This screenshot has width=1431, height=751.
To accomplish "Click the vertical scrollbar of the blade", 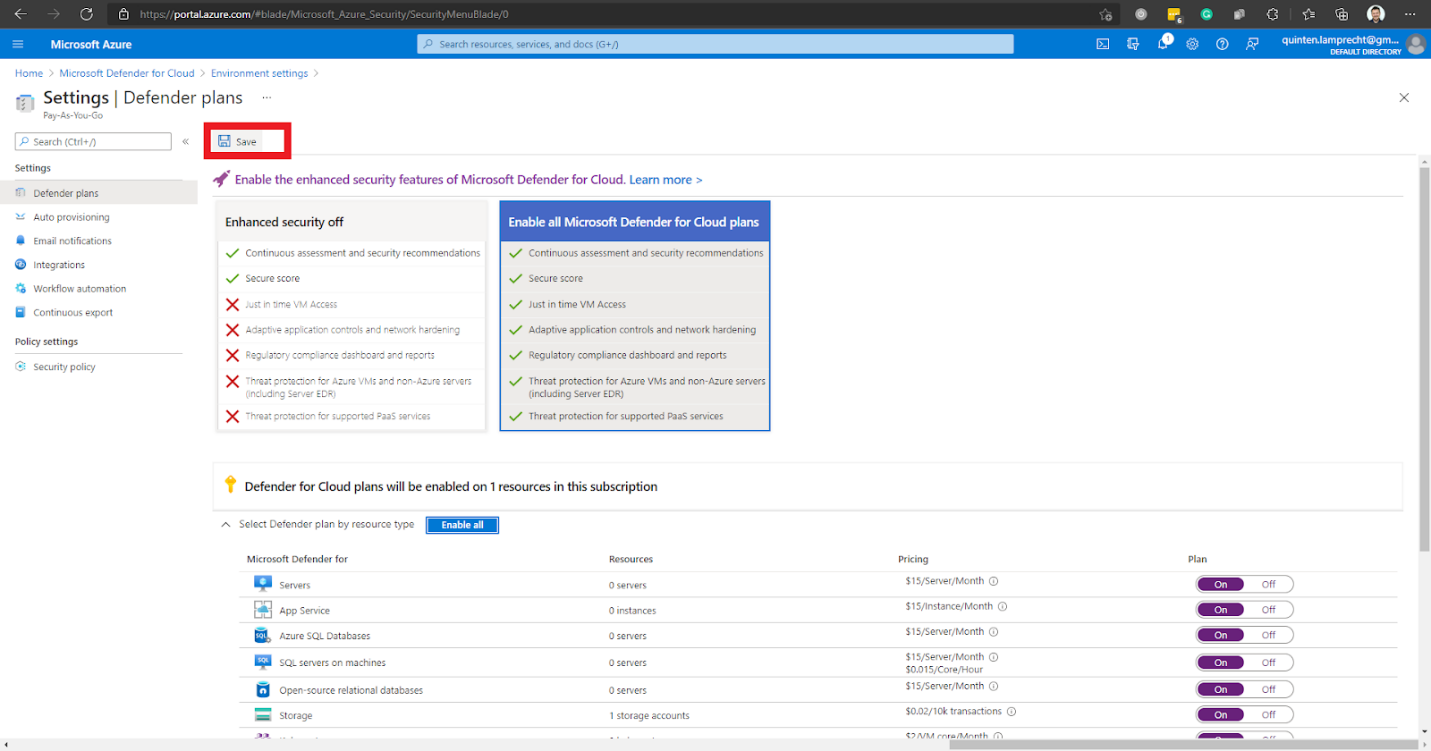I will pyautogui.click(x=1424, y=360).
